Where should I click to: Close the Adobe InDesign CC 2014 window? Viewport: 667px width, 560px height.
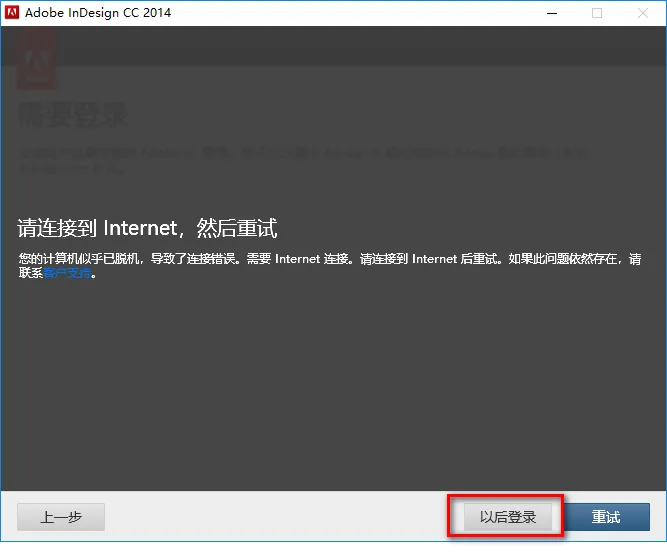[643, 13]
